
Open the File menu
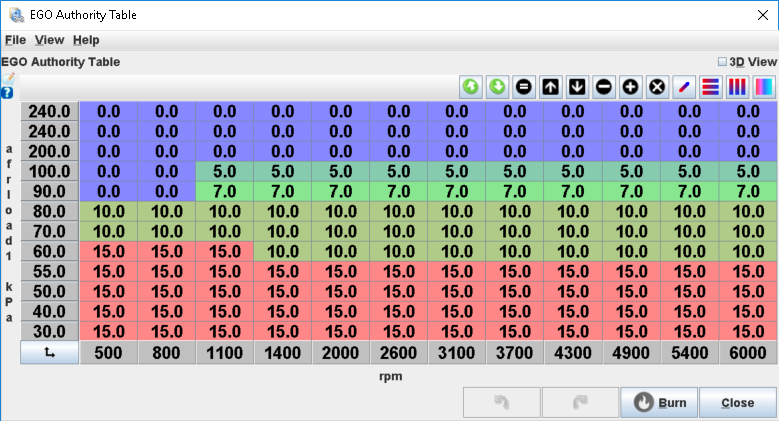(x=15, y=40)
